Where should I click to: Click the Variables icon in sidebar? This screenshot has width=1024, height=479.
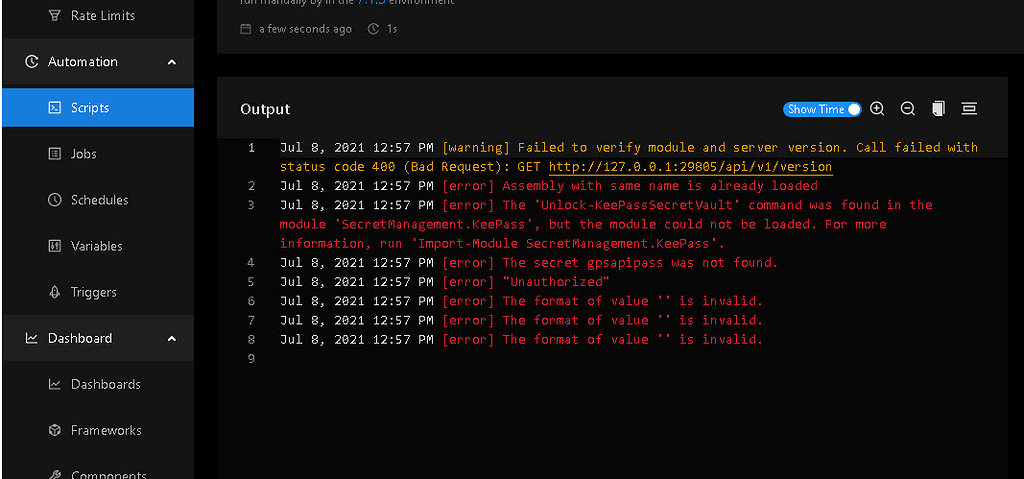pos(55,246)
